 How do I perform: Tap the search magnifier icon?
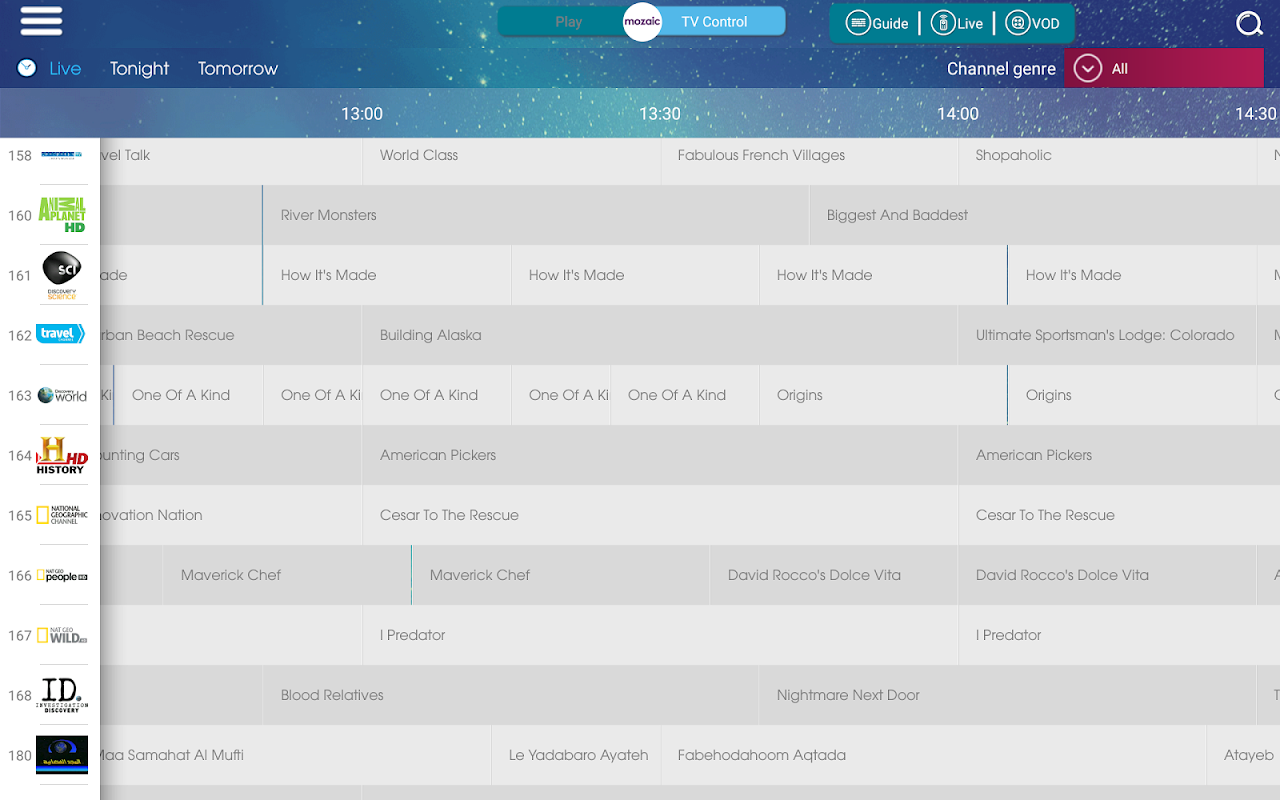(1249, 23)
